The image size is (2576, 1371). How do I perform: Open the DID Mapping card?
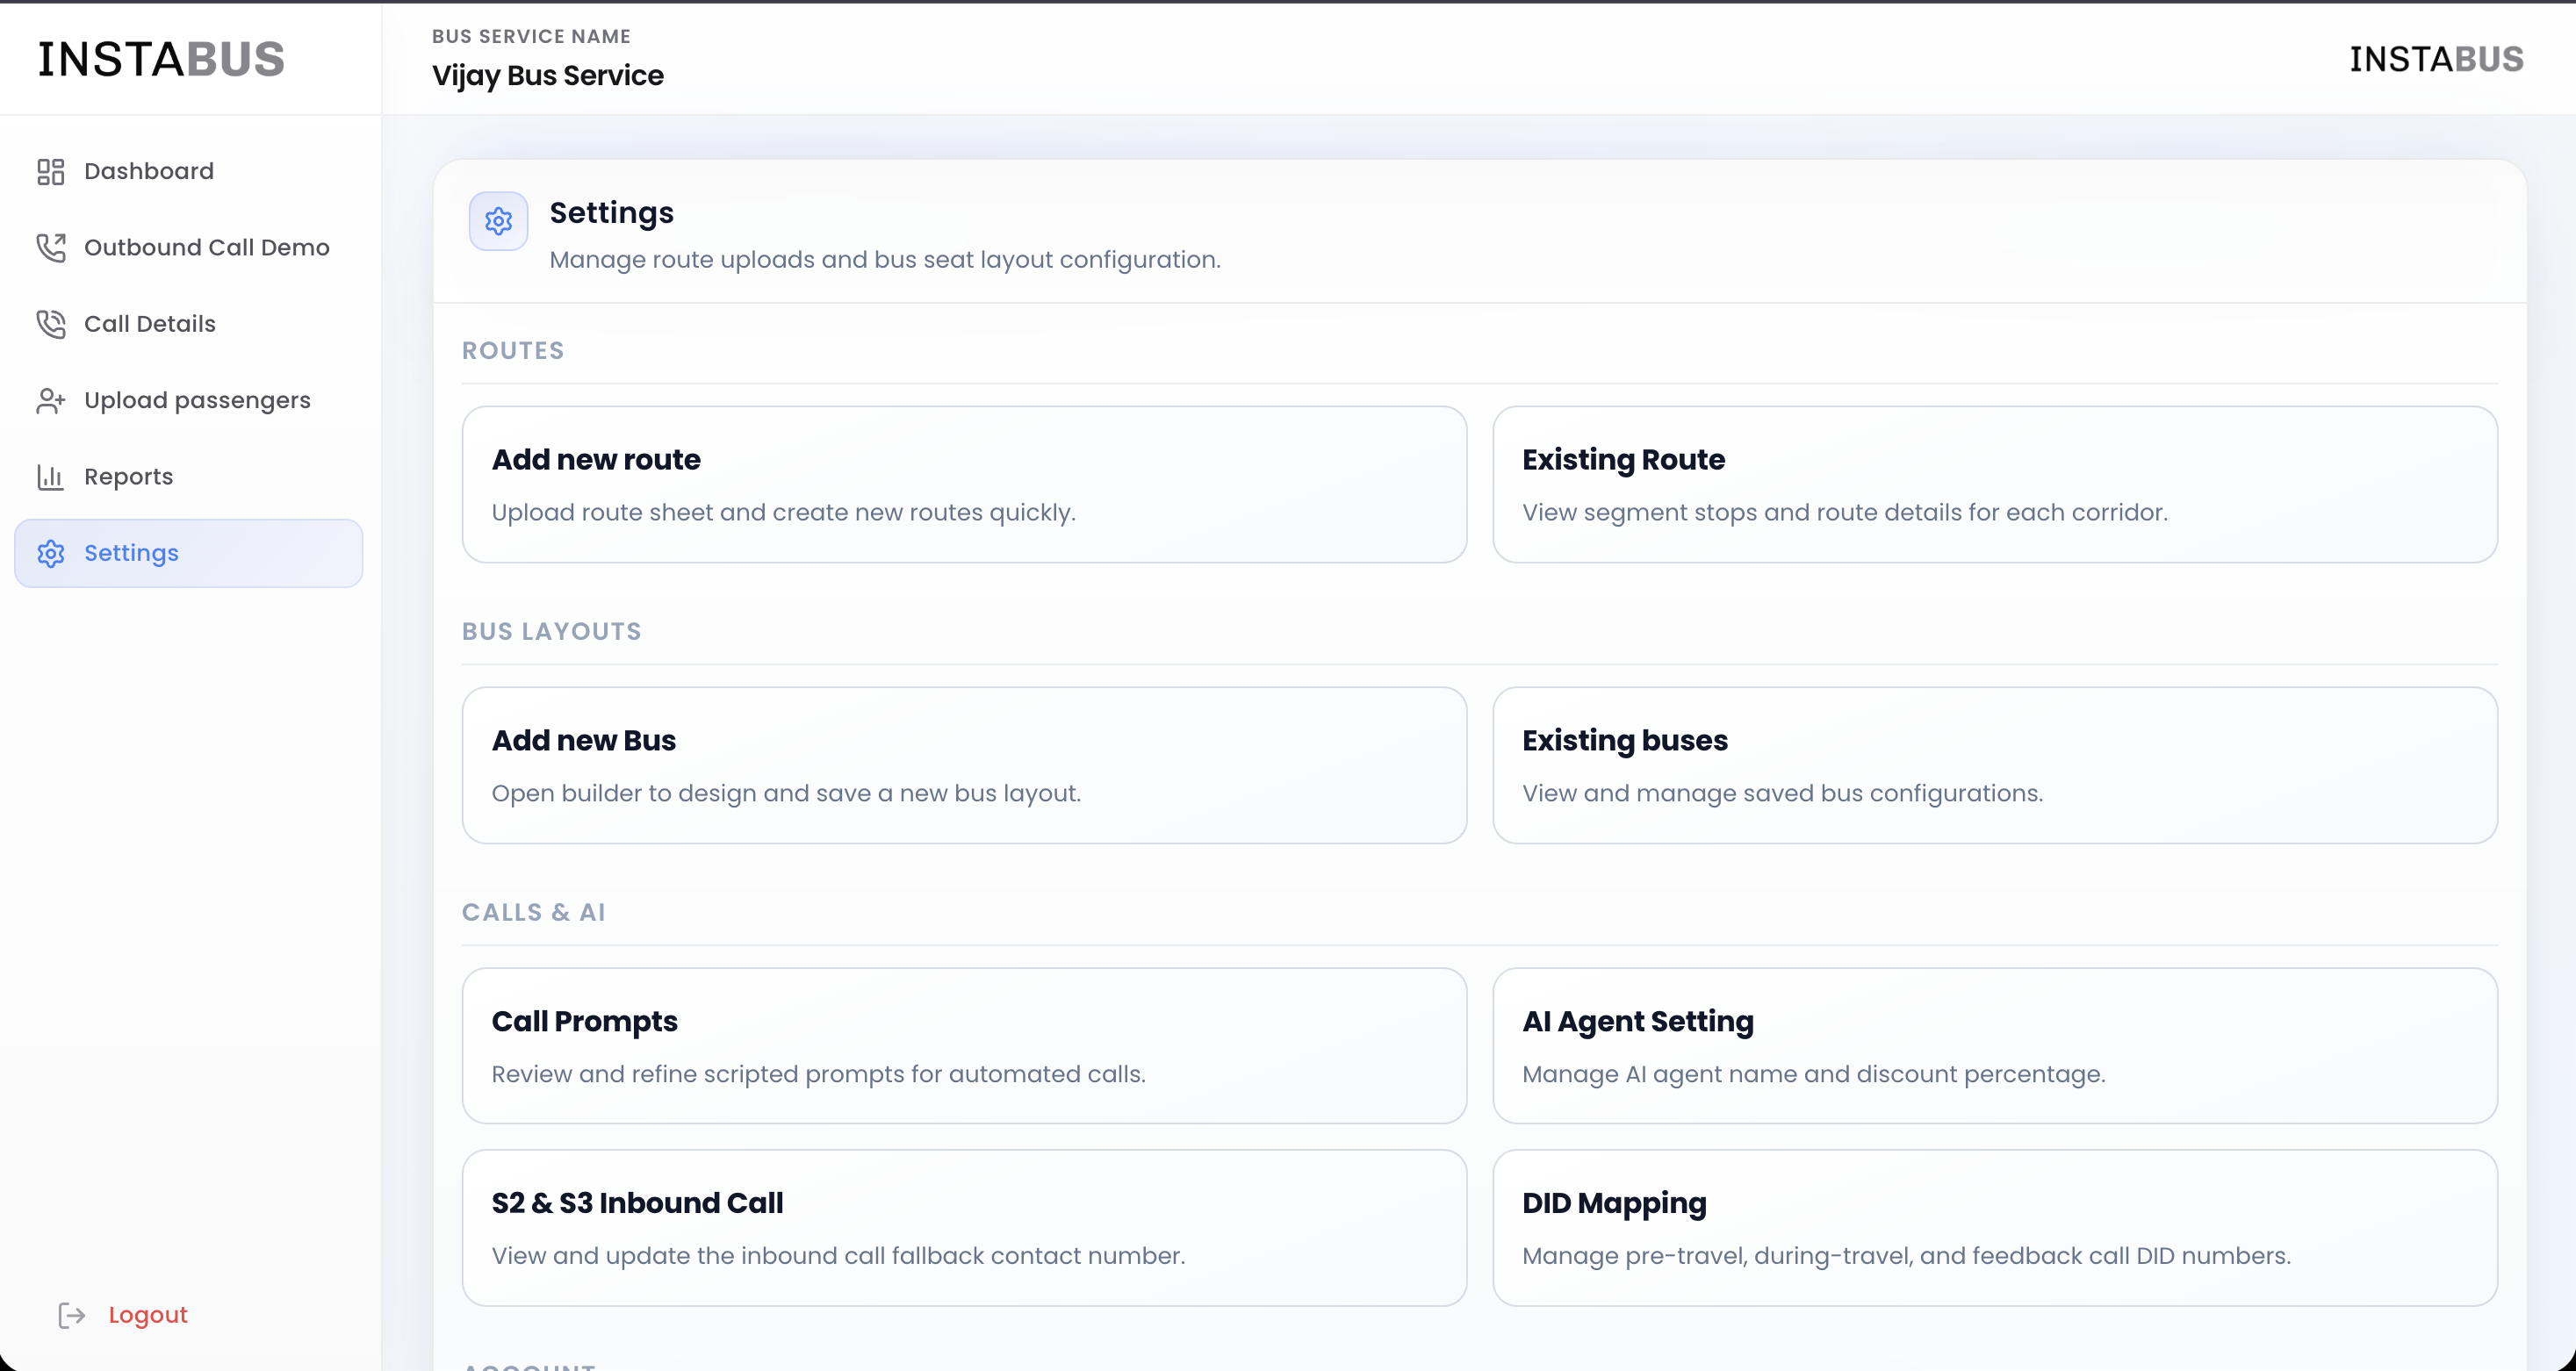point(1995,1228)
